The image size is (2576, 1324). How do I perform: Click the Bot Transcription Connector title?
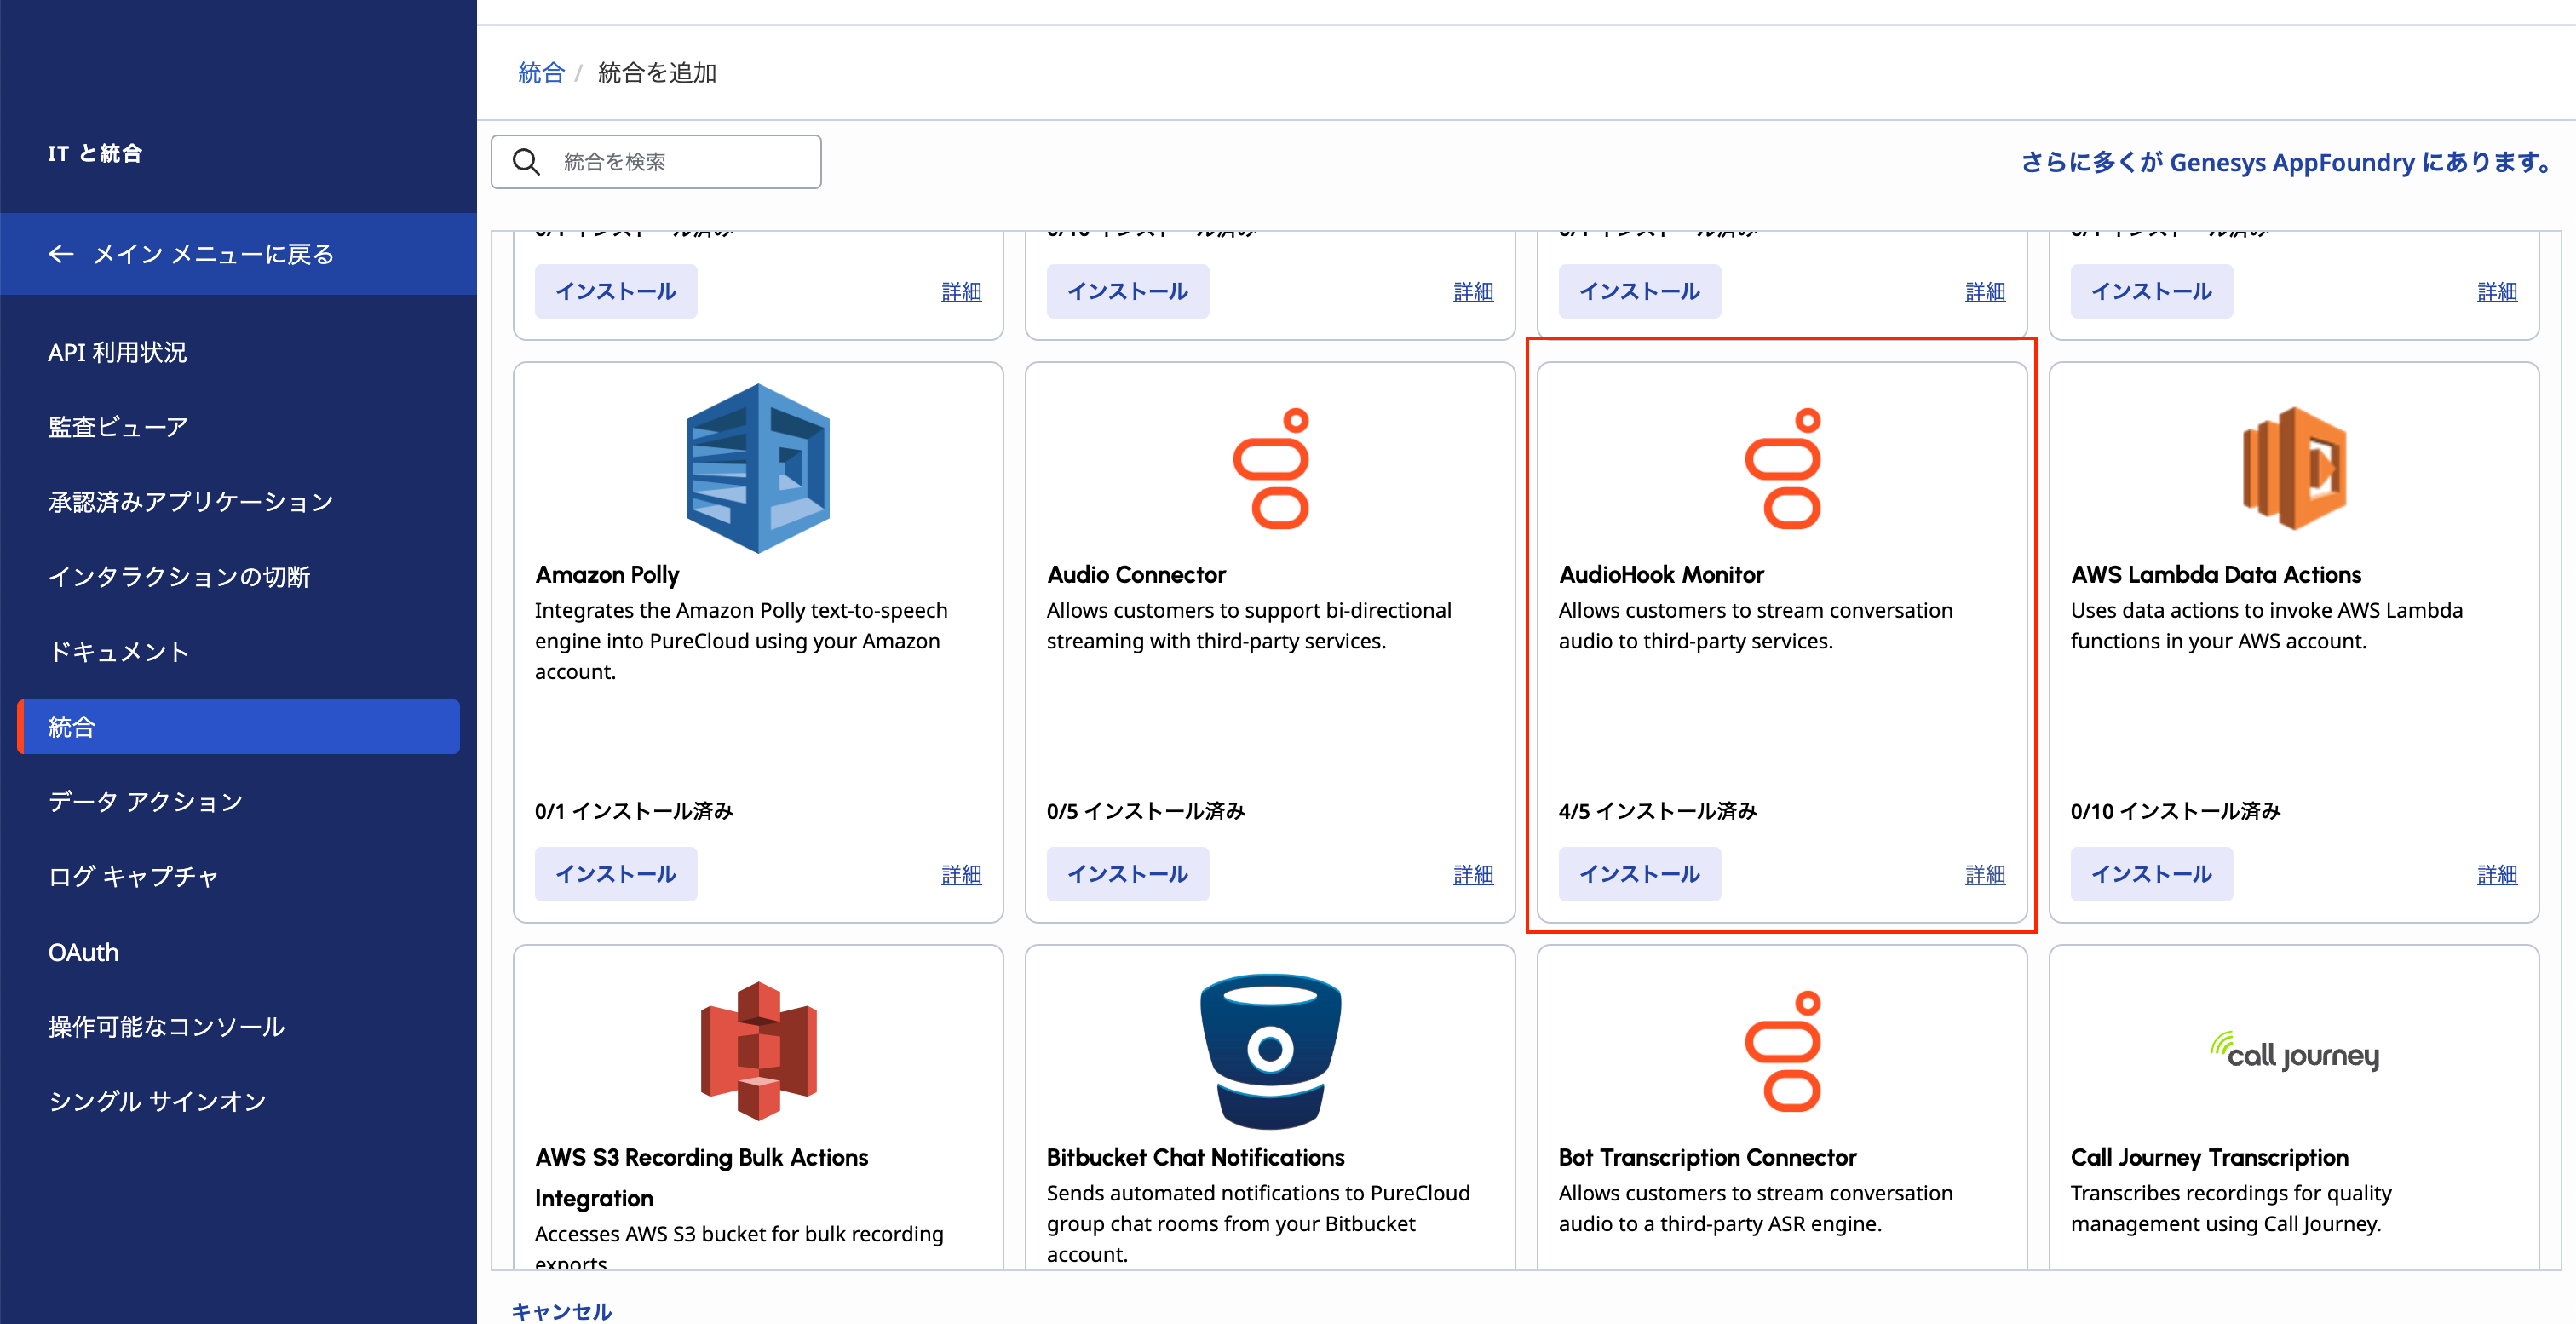point(1707,1158)
